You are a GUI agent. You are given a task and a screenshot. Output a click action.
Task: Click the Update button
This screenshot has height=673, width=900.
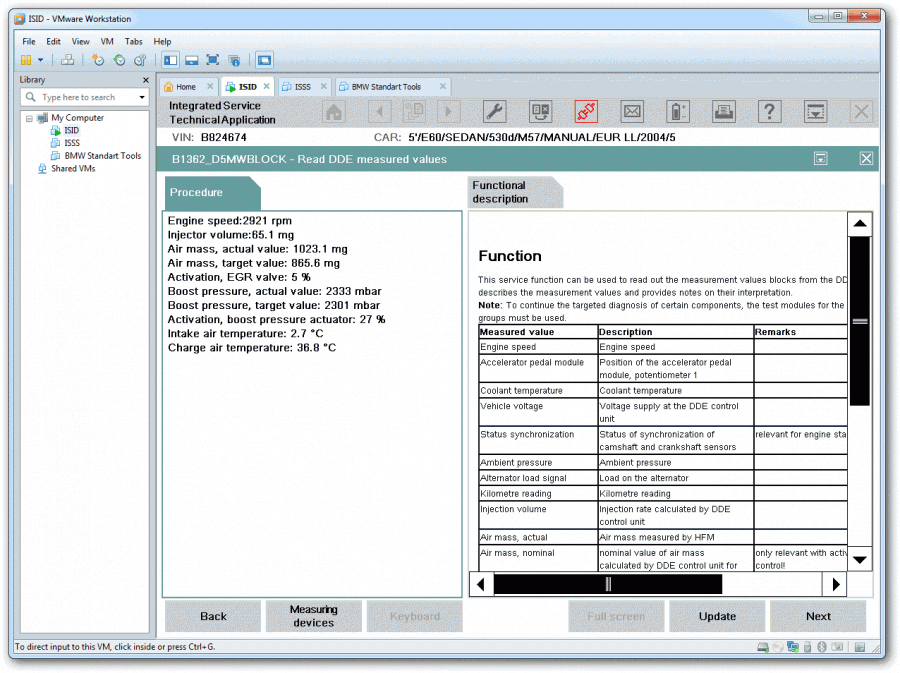pyautogui.click(x=717, y=616)
